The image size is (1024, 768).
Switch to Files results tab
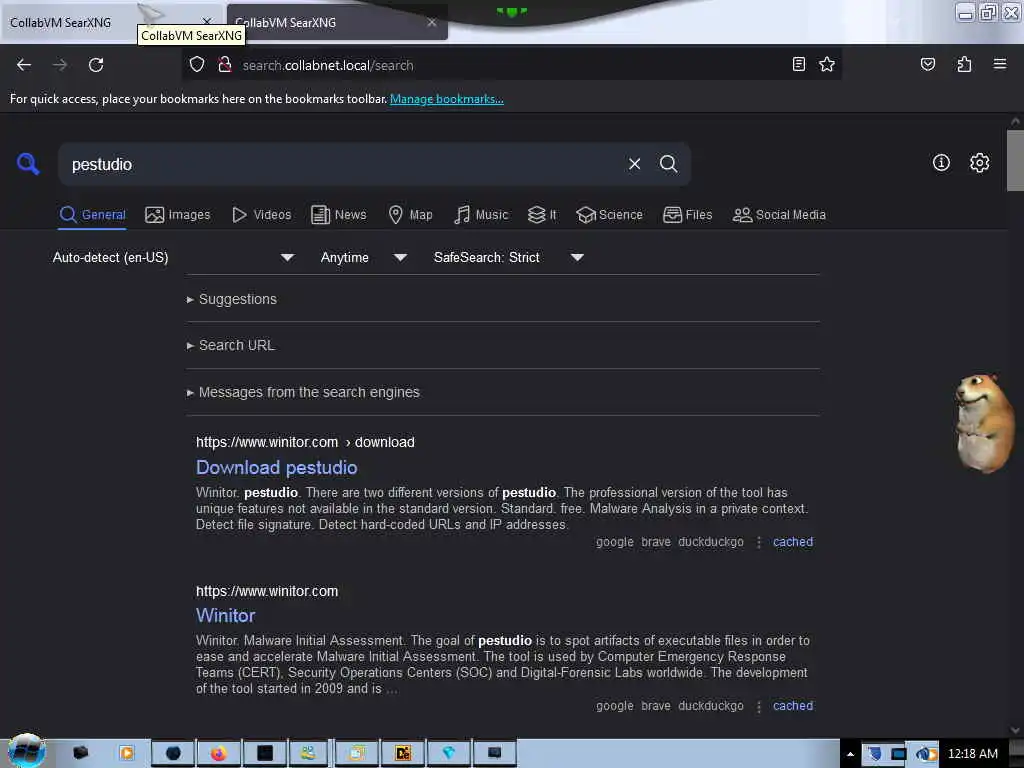tap(687, 215)
